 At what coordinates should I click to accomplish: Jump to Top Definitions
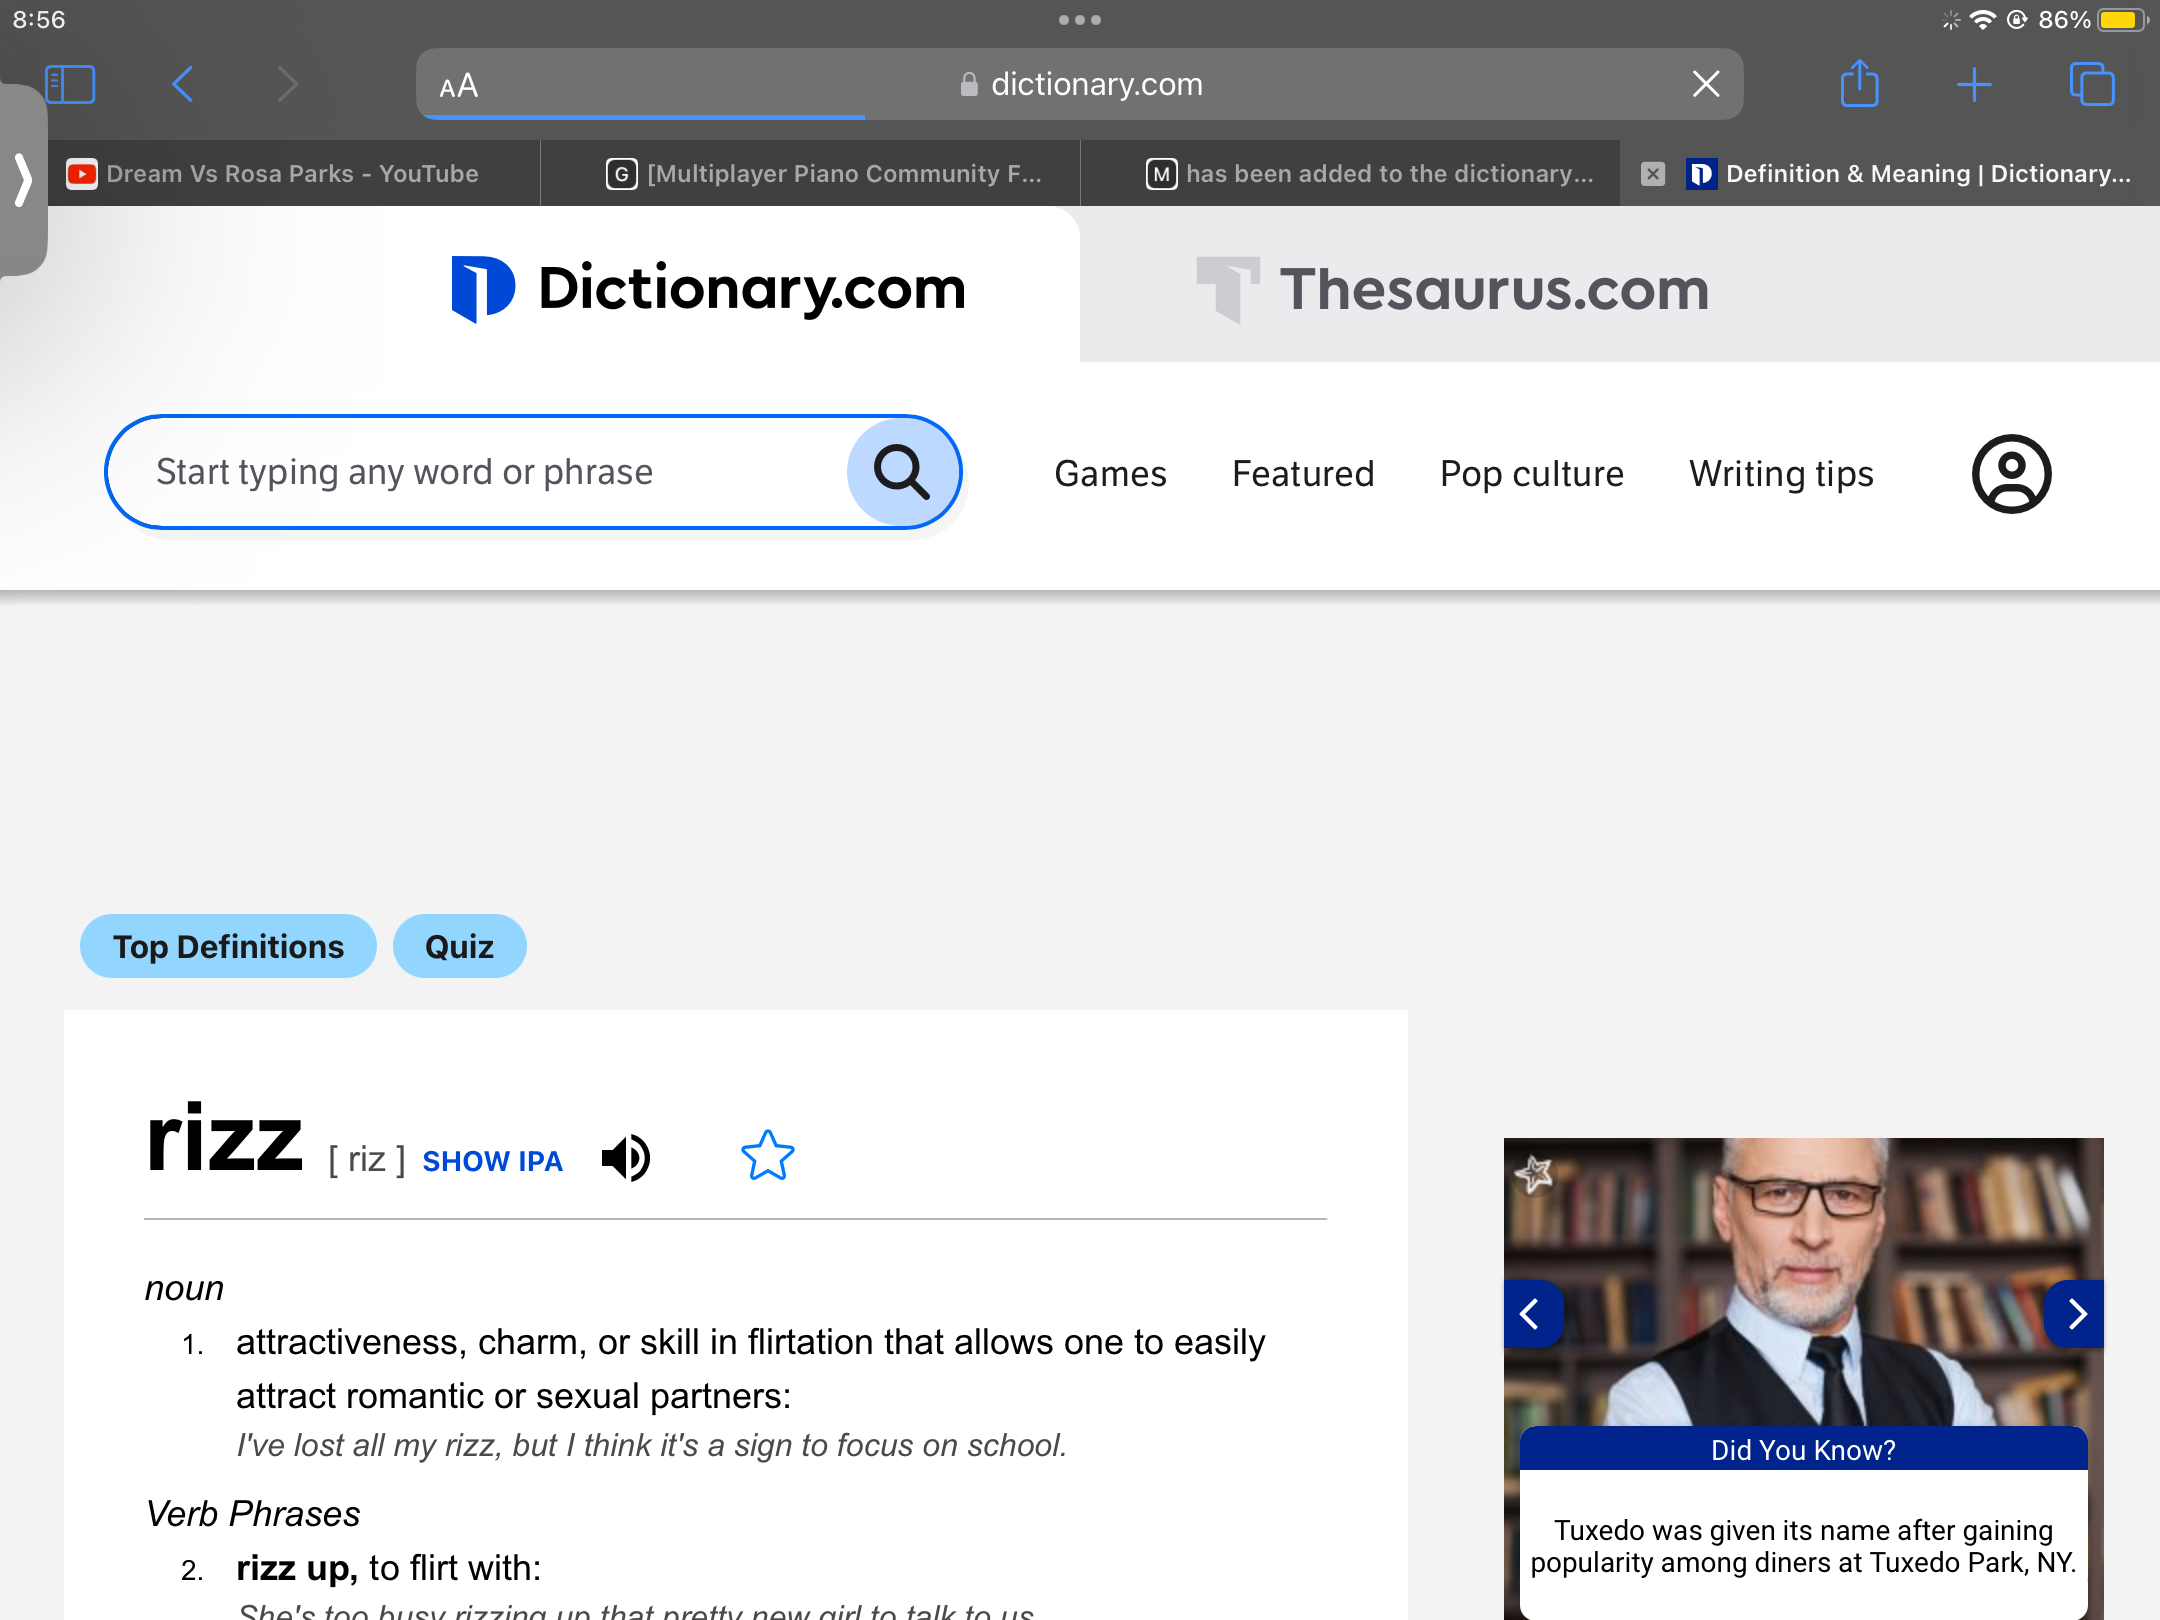[228, 946]
